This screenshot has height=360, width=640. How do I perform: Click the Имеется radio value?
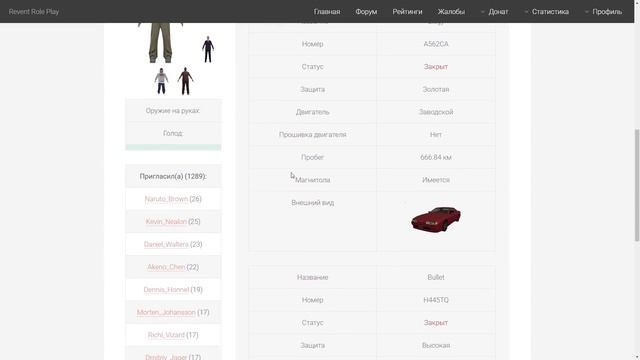436,180
